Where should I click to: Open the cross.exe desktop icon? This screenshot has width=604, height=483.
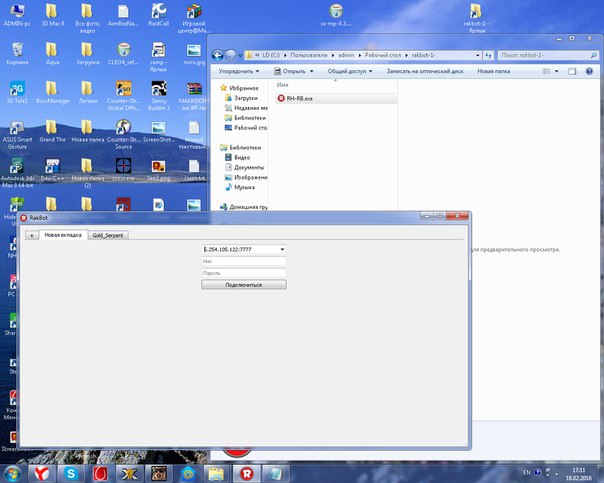pyautogui.click(x=123, y=169)
